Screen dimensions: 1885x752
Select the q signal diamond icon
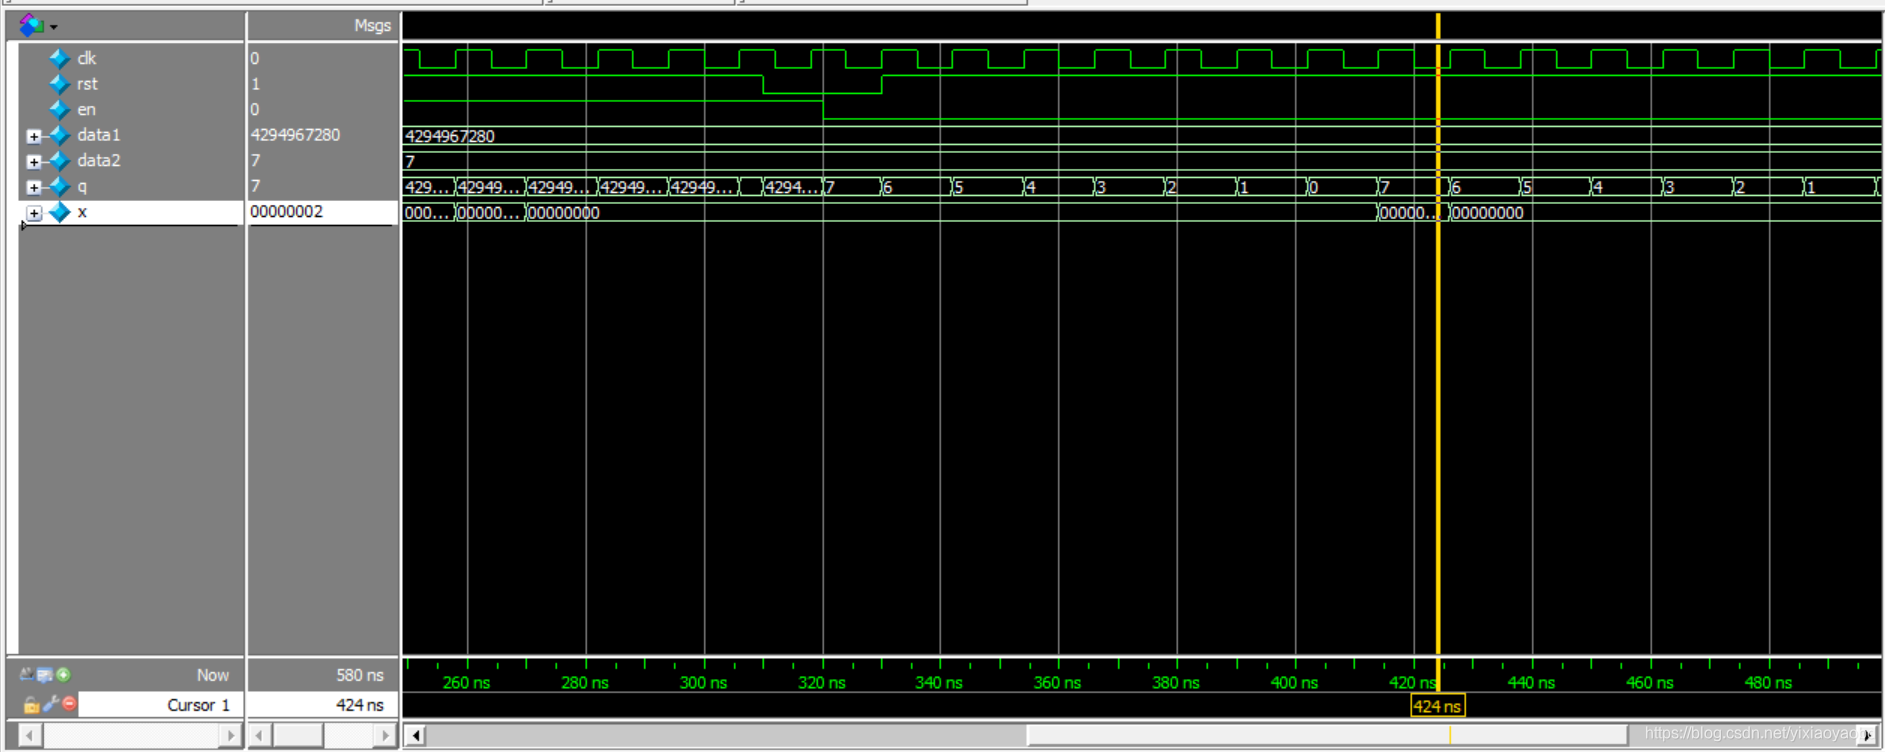(x=60, y=186)
